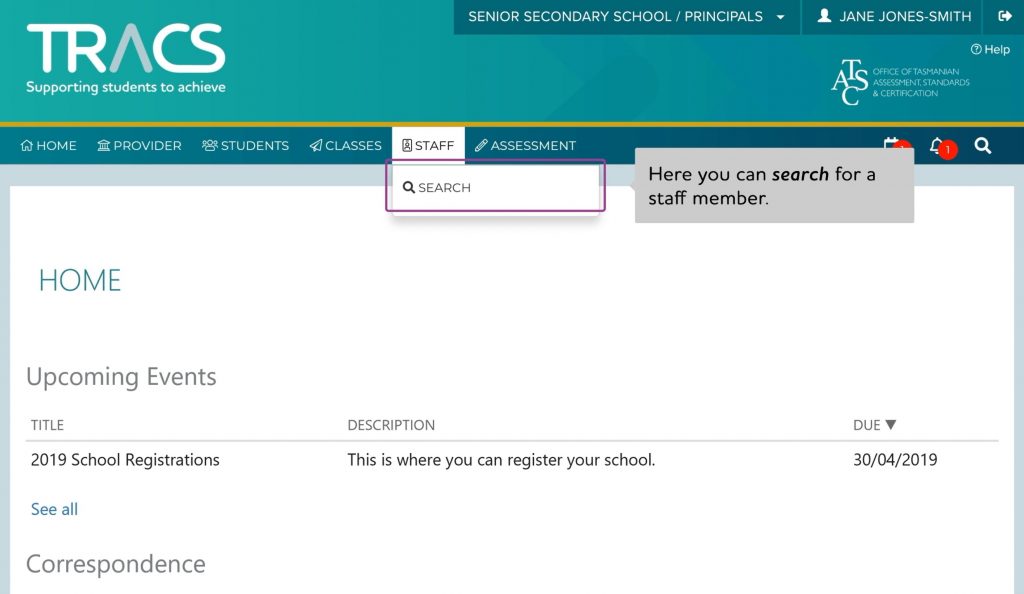The image size is (1024, 594).
Task: Expand the Senior Secondary School / Principals dropdown
Action: click(x=626, y=16)
